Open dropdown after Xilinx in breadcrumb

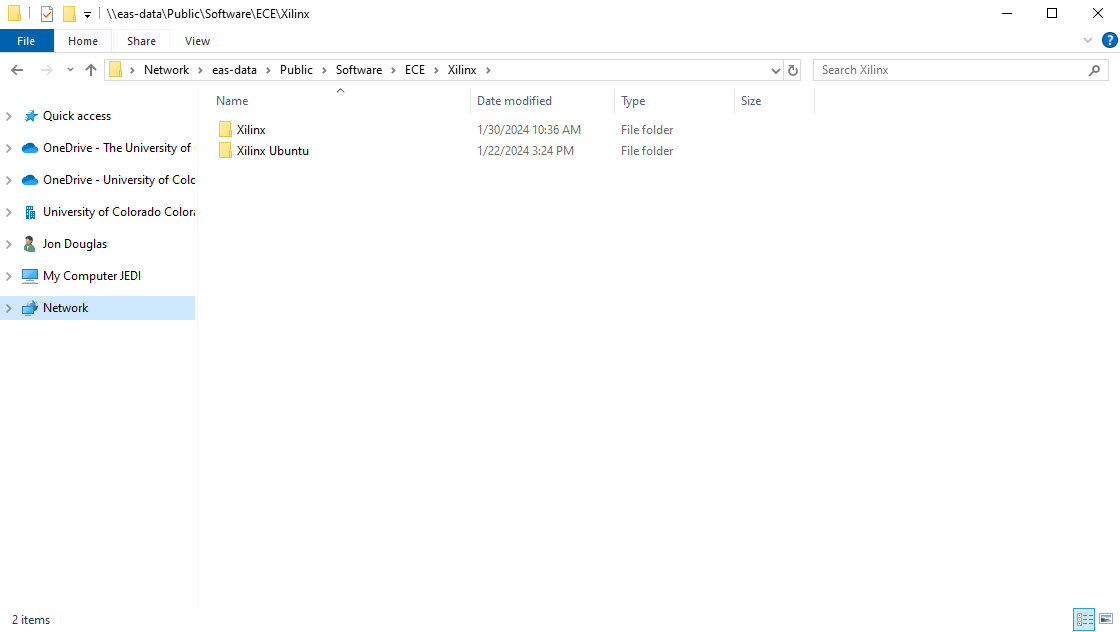489,70
